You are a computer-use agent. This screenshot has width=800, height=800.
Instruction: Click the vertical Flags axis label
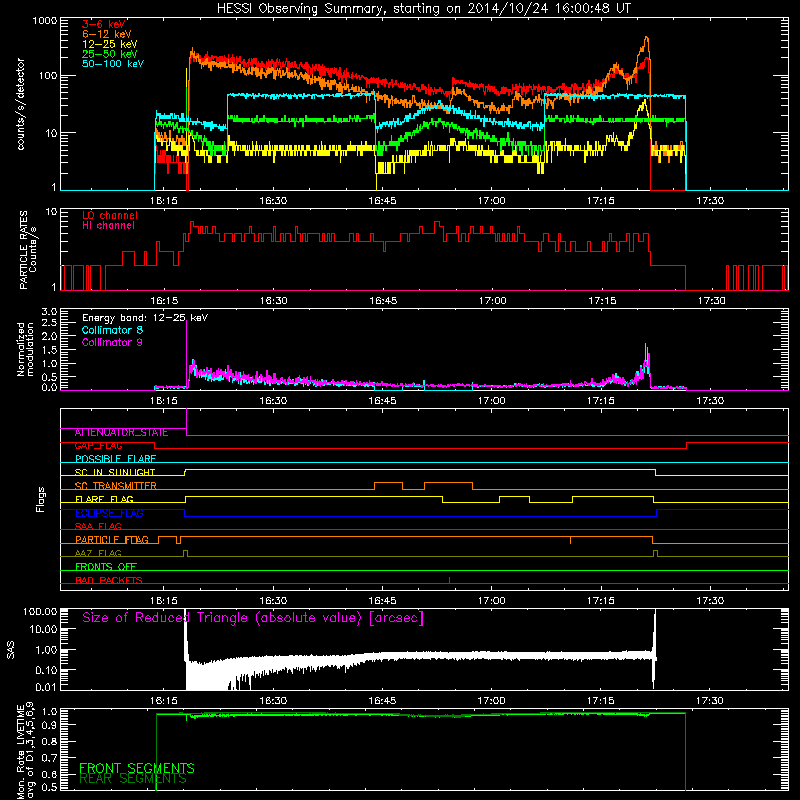[41, 499]
